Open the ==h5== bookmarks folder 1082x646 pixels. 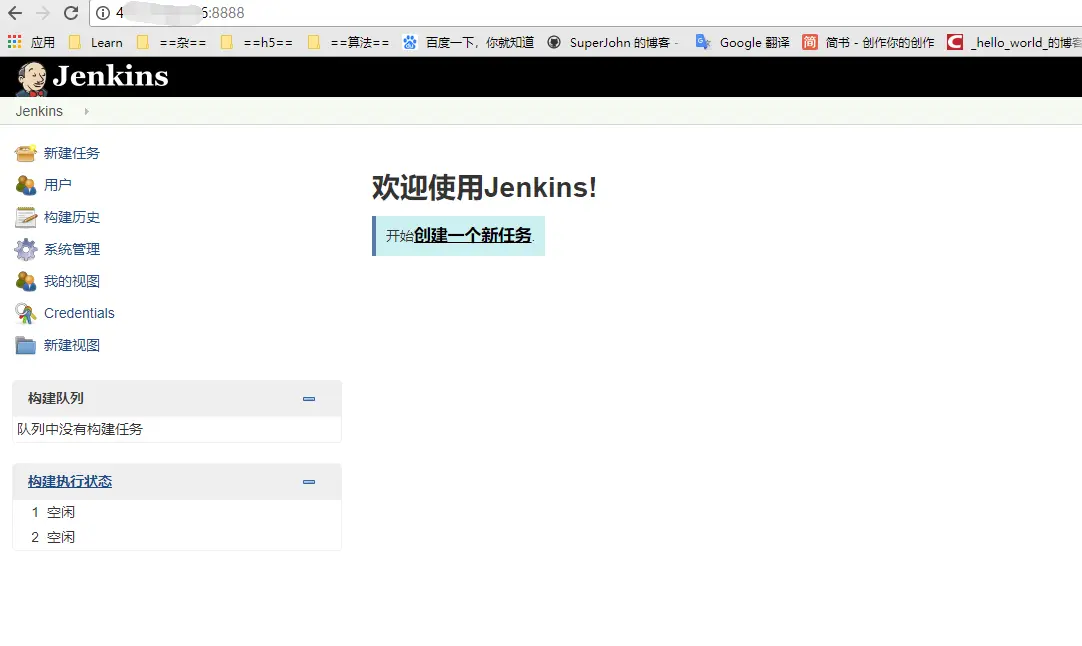[x=257, y=43]
